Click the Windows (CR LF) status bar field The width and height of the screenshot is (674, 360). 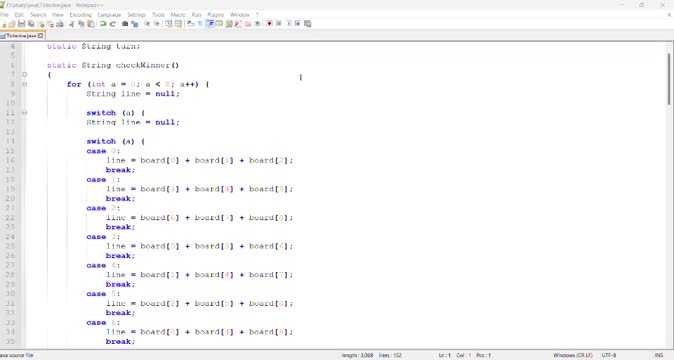point(573,355)
